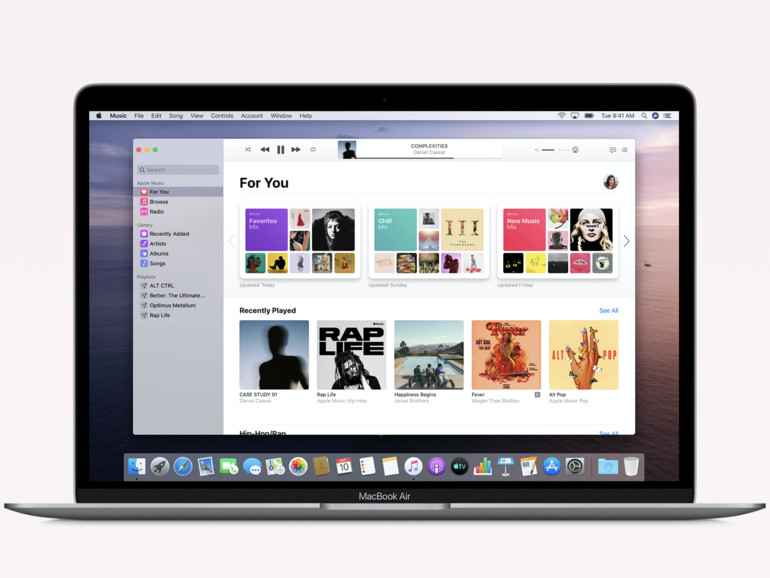
Task: Open the Help menu
Action: click(x=305, y=116)
